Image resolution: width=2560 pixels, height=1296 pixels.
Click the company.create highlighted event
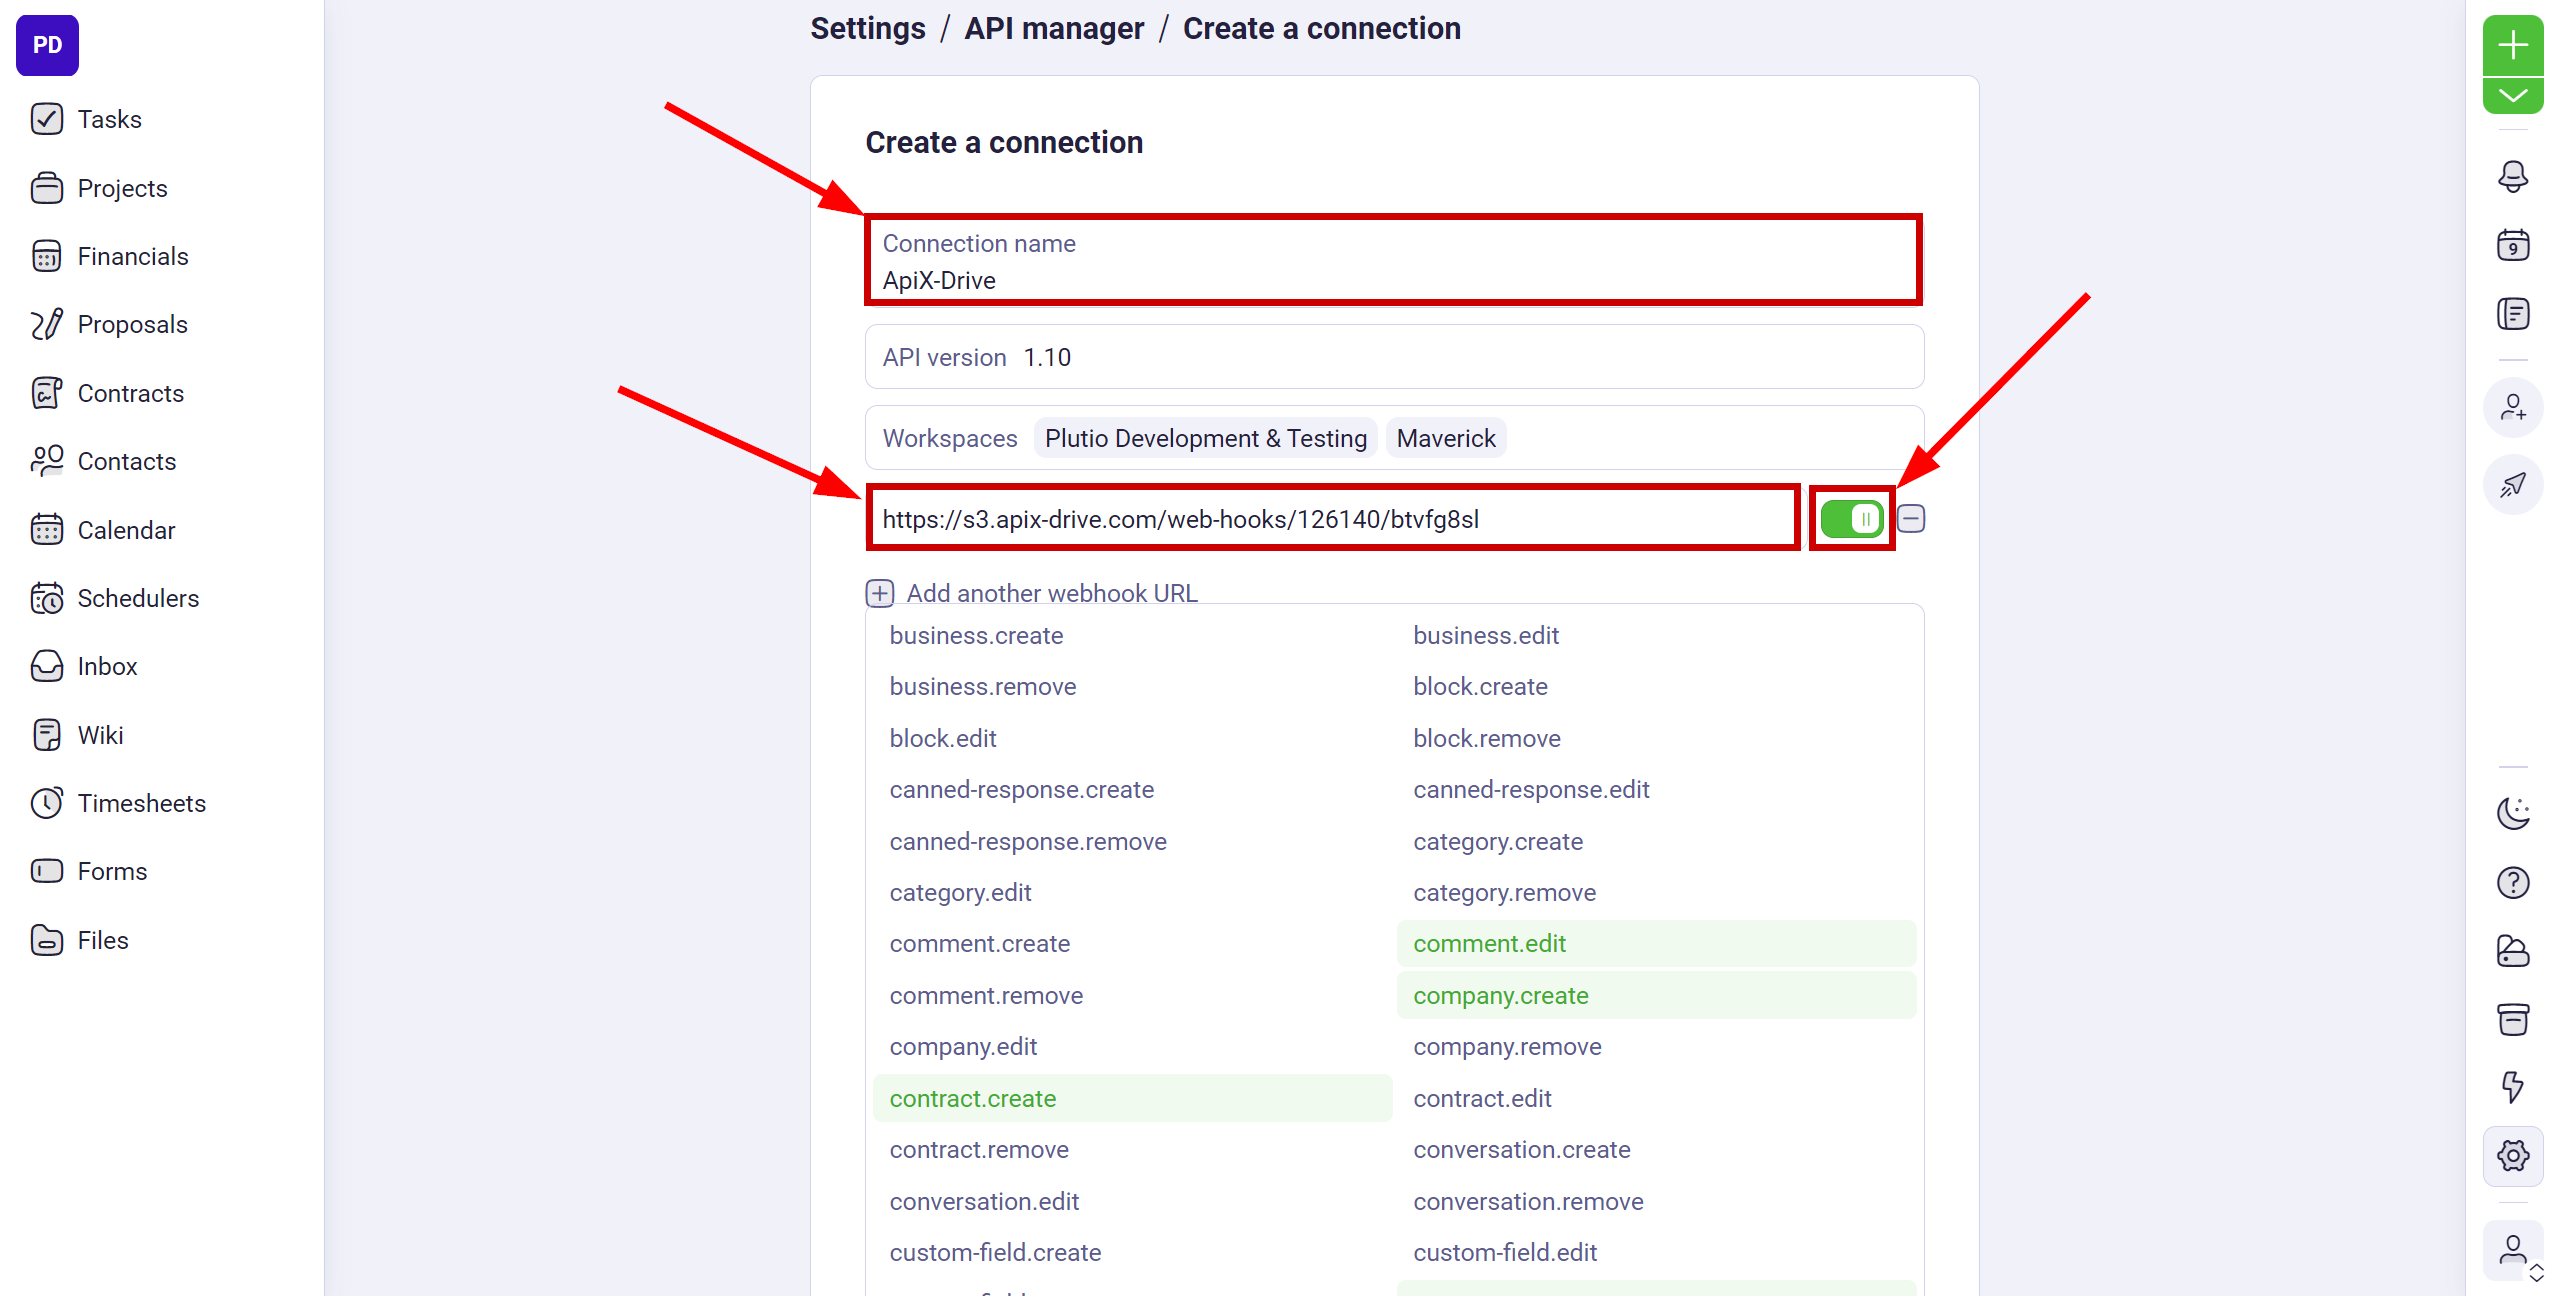tap(1502, 995)
